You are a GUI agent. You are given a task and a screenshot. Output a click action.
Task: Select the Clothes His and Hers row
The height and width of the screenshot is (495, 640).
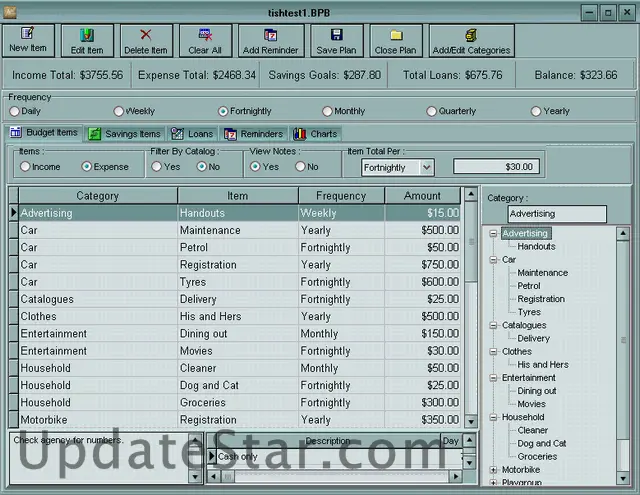(240, 316)
